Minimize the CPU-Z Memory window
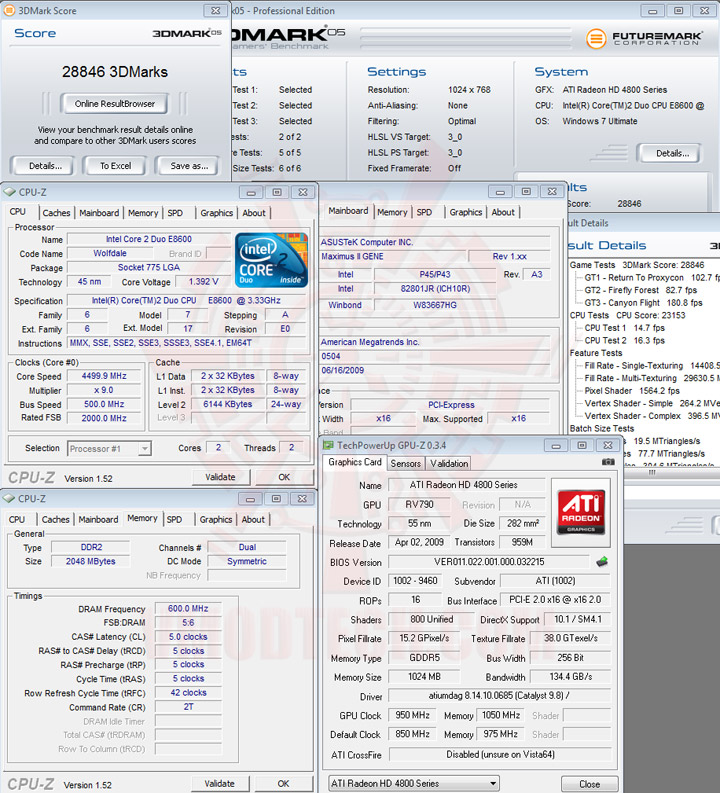720x793 pixels. point(250,499)
